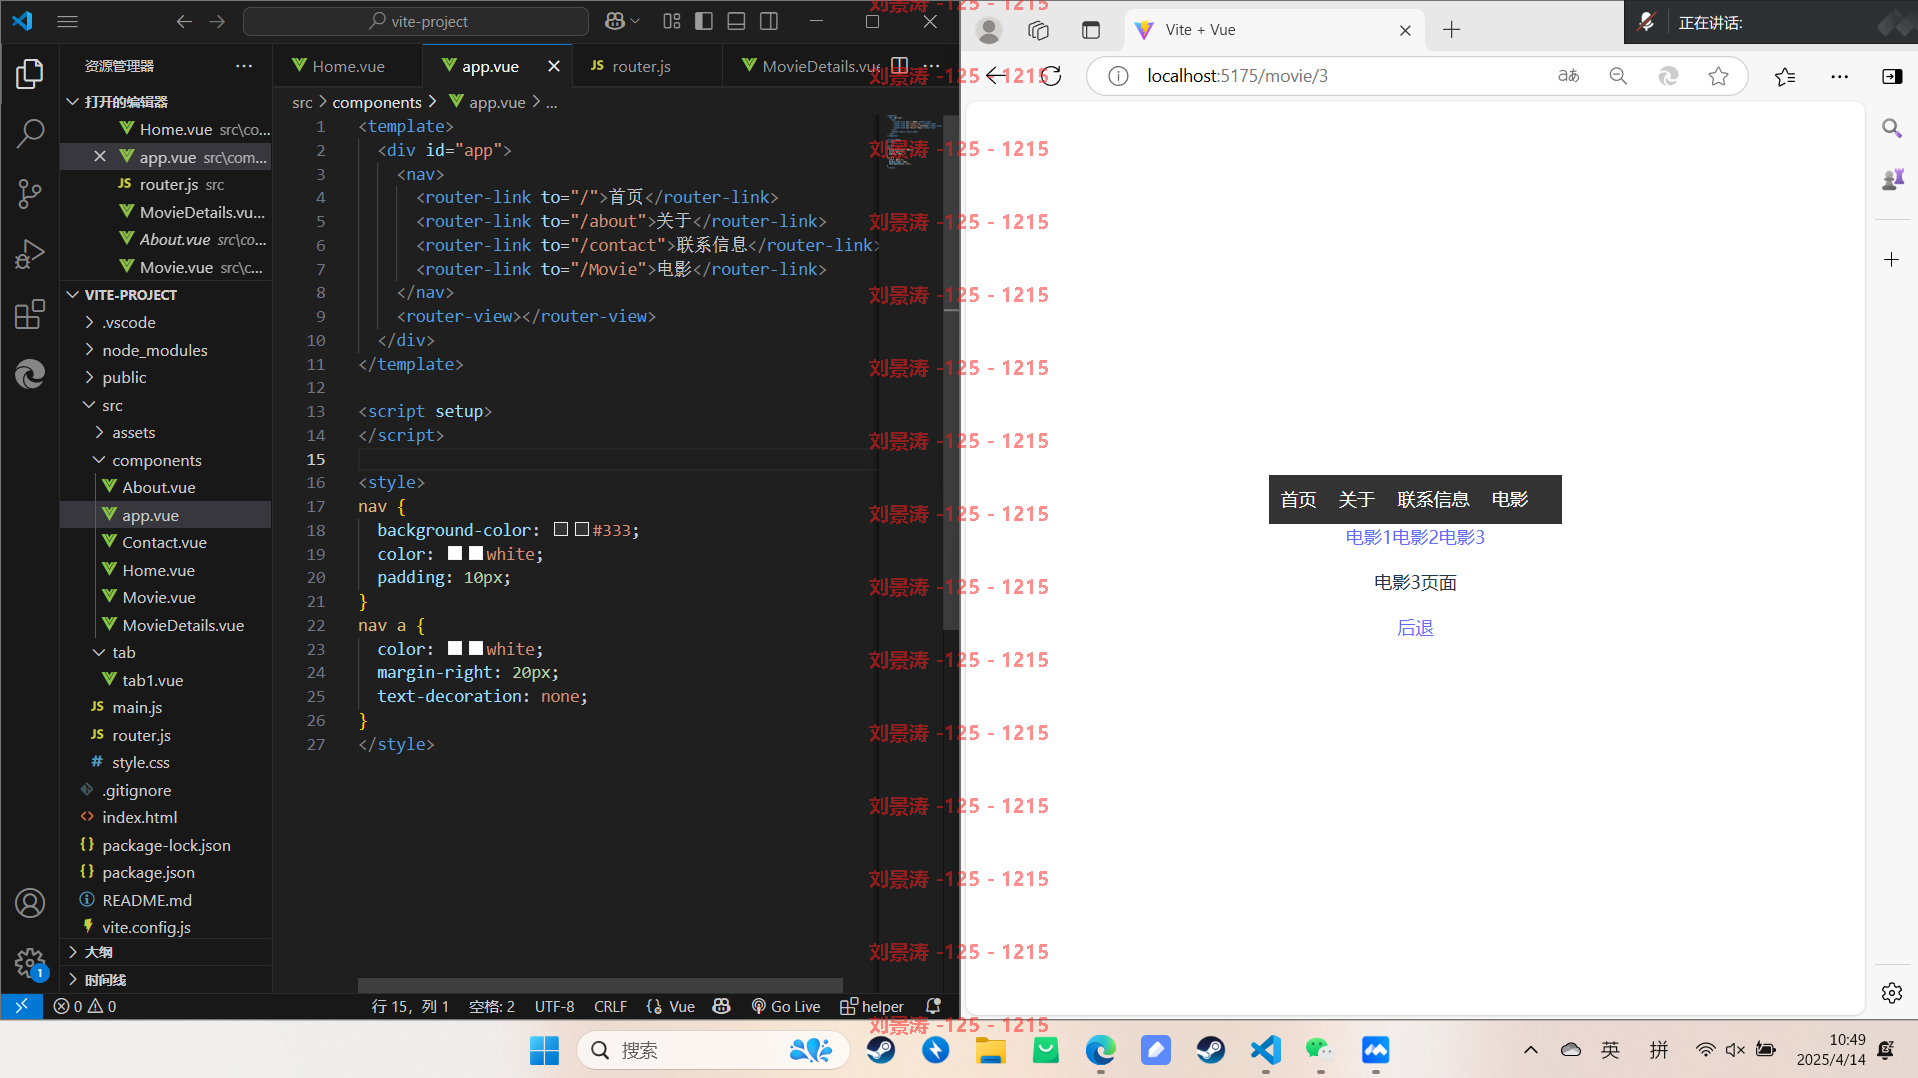The width and height of the screenshot is (1918, 1078).
Task: Click the 关于 nav link in browser
Action: pyautogui.click(x=1356, y=499)
